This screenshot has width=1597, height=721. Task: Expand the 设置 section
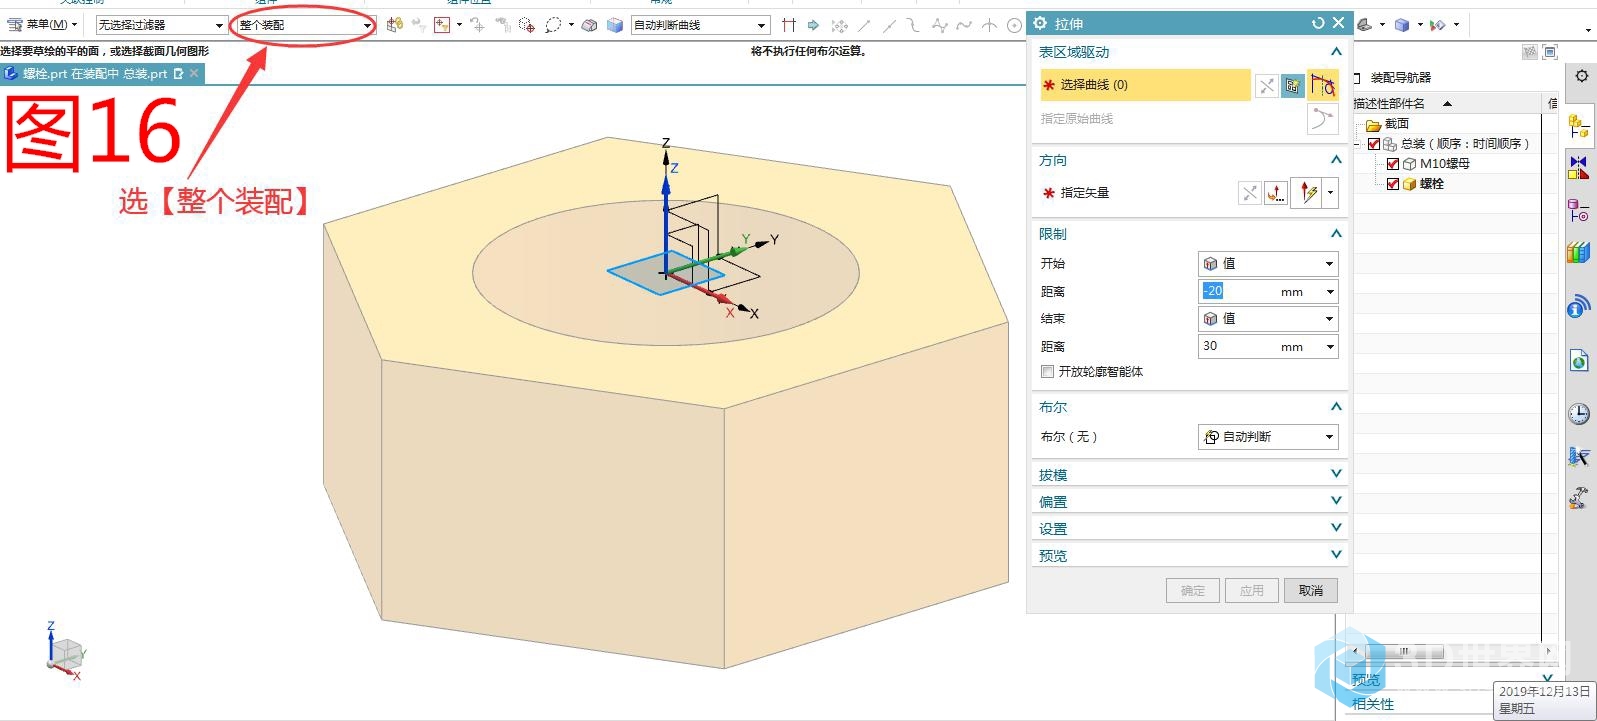tap(1335, 528)
